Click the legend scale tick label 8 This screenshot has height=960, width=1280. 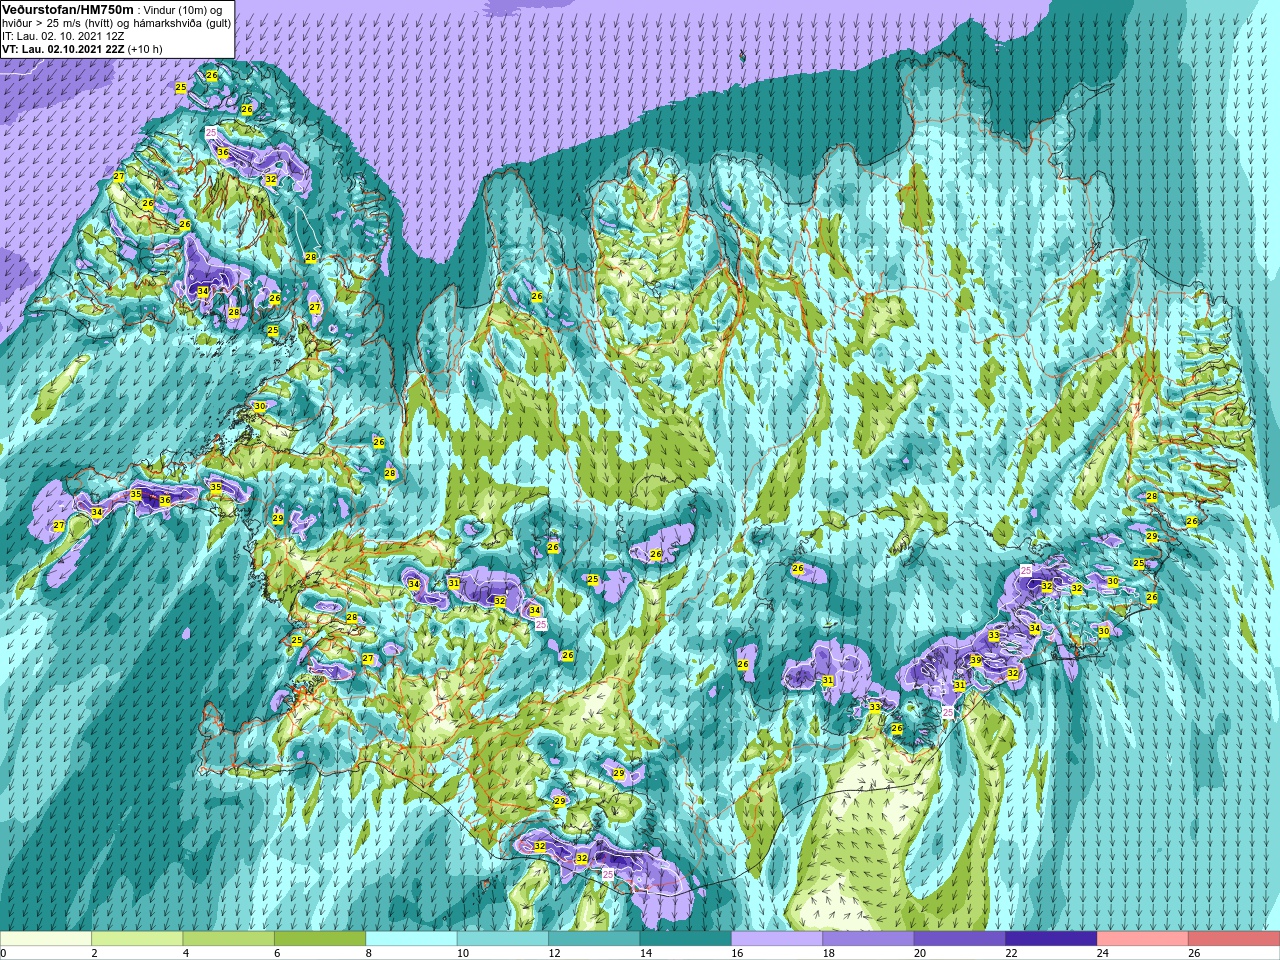pos(369,953)
